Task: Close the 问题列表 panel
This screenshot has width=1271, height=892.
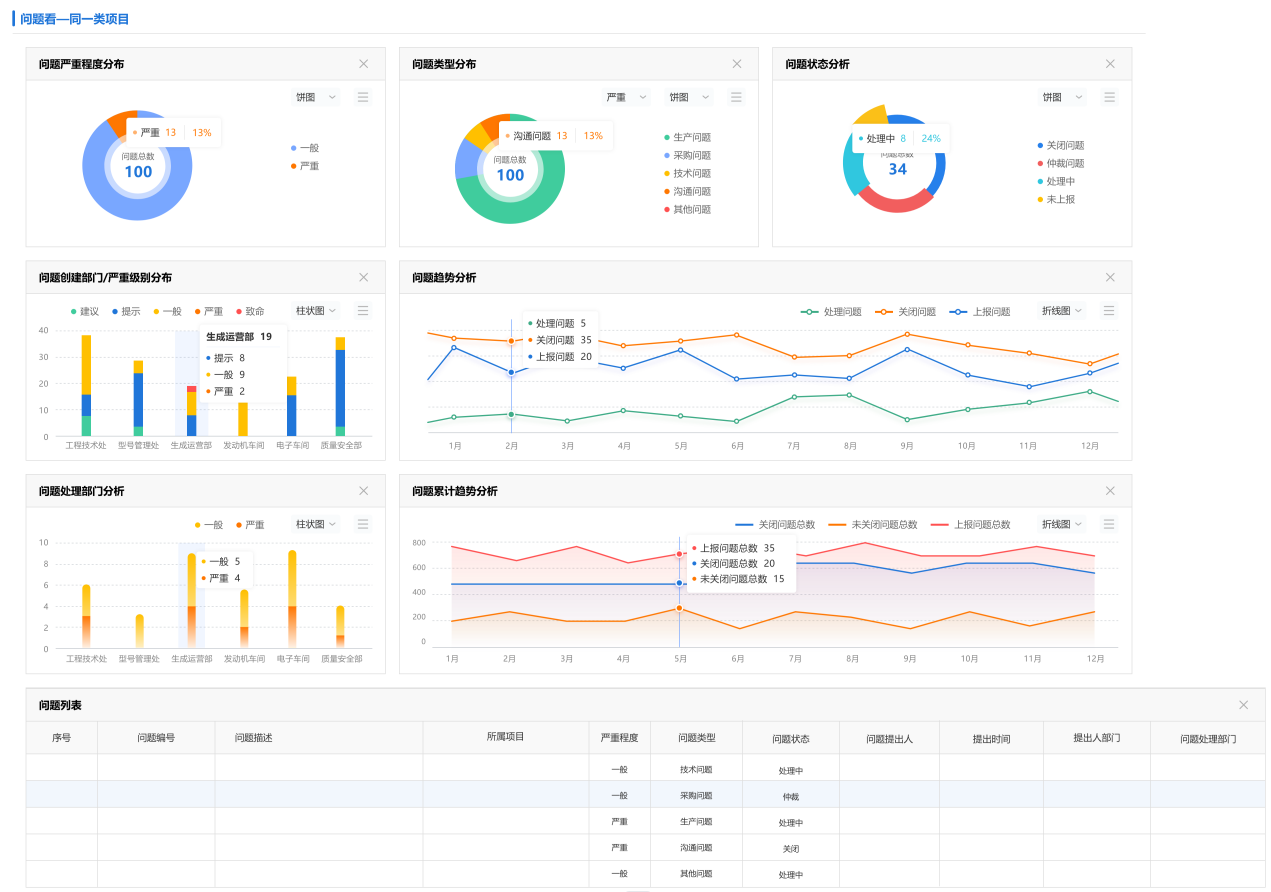Action: (x=1243, y=705)
